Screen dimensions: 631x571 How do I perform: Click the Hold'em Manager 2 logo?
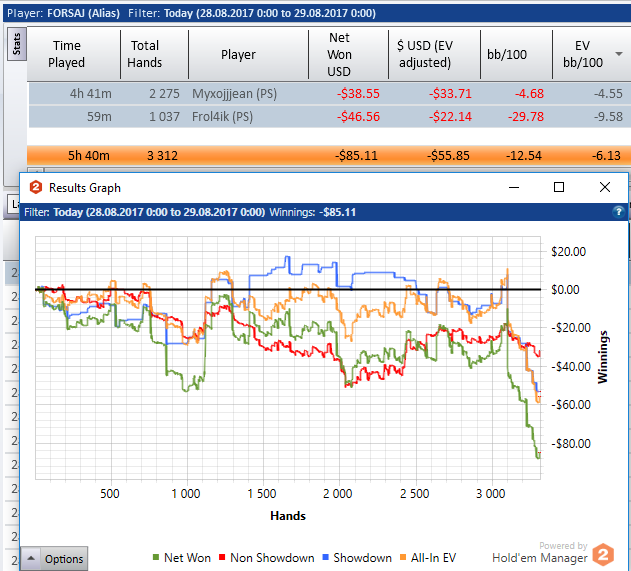(x=604, y=554)
